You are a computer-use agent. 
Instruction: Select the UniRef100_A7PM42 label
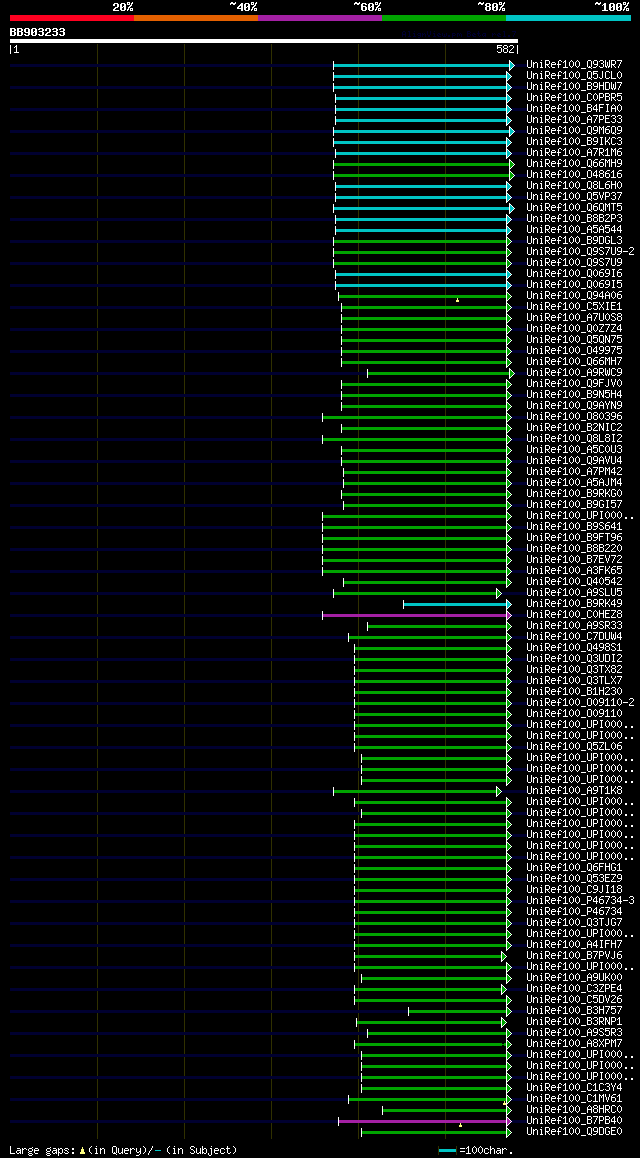click(574, 472)
